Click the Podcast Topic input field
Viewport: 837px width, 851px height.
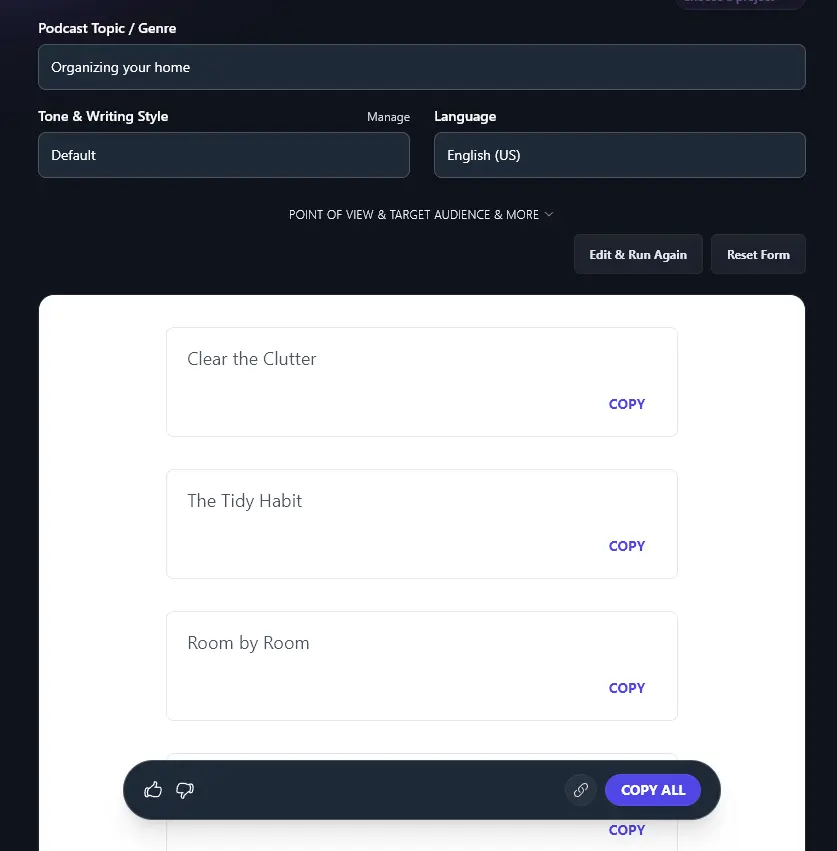click(422, 67)
